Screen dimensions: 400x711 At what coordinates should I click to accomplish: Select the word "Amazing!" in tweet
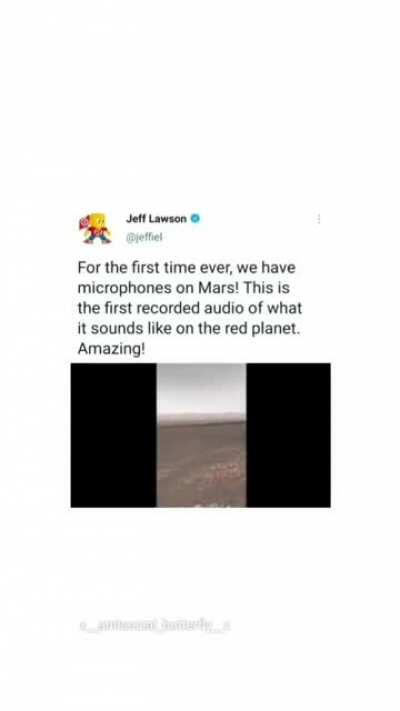pos(111,349)
